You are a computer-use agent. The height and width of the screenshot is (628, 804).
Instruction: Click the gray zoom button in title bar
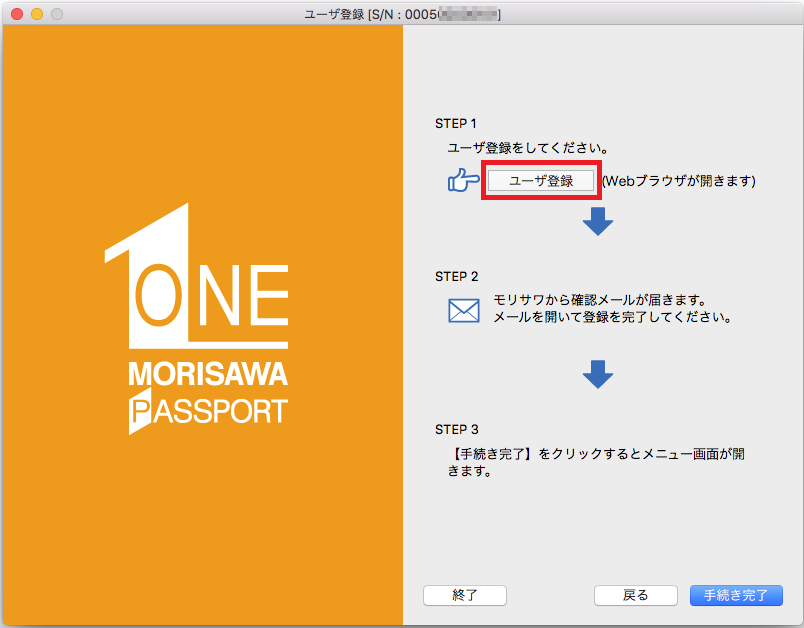(x=57, y=14)
